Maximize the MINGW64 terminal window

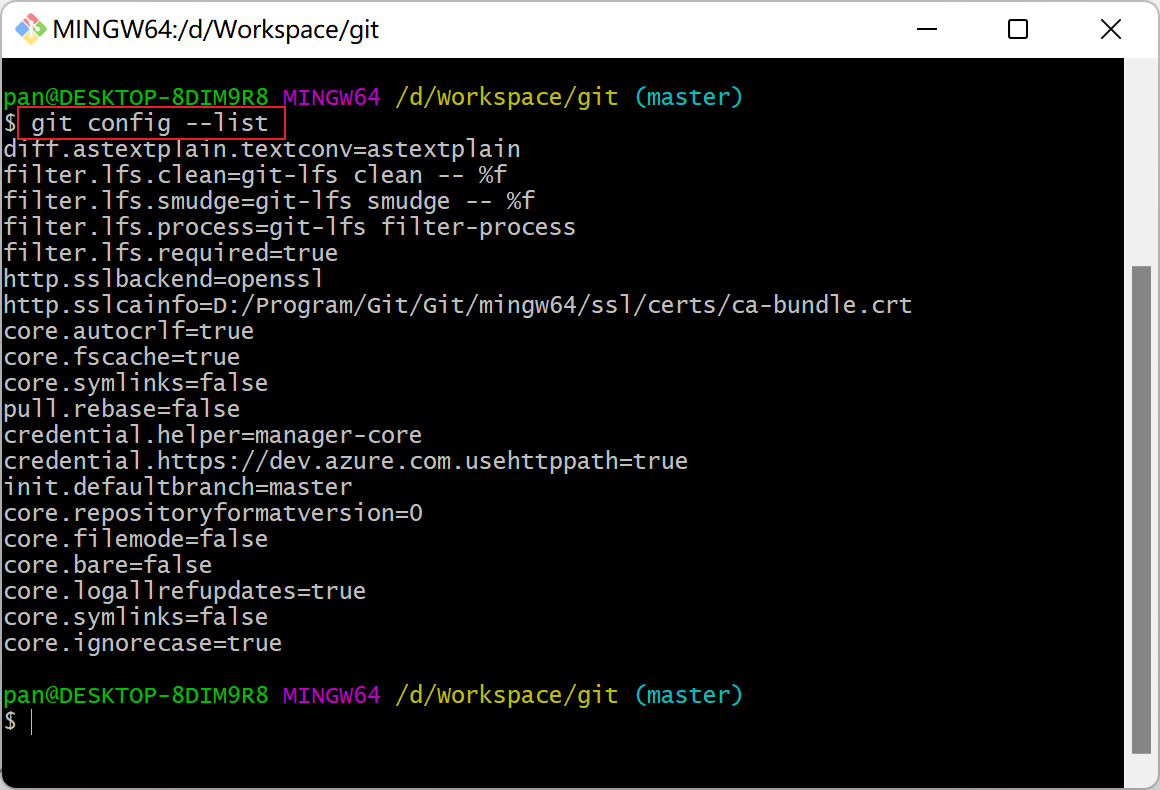1017,29
